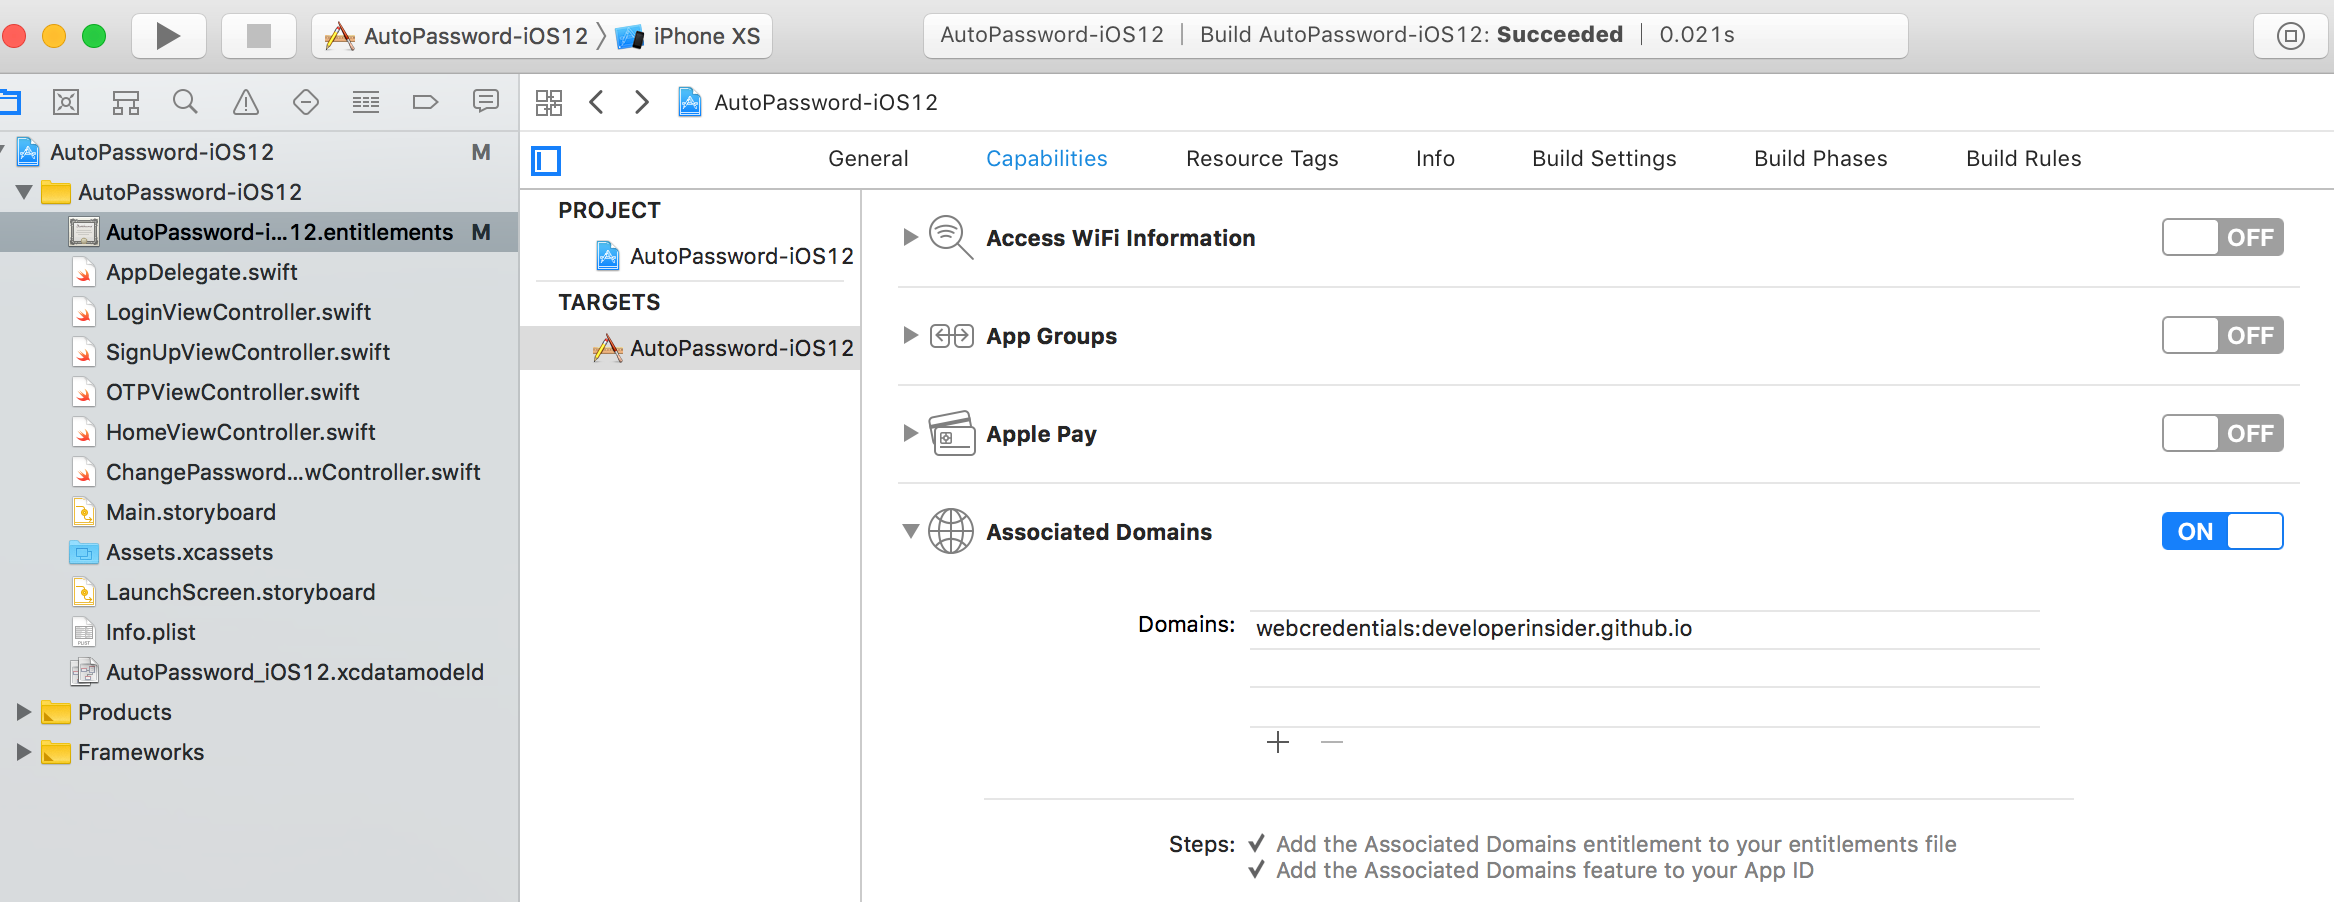Turn off Associated Domains switch
The width and height of the screenshot is (2334, 902).
tap(2222, 531)
